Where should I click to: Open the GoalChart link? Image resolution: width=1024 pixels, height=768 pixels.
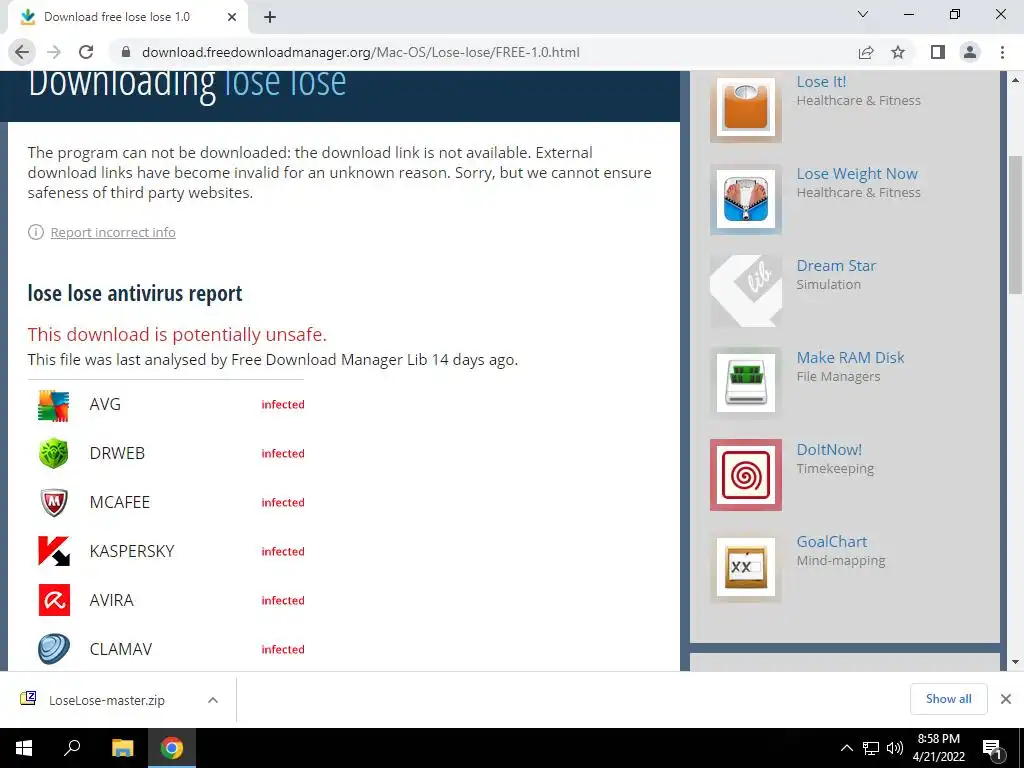pos(831,542)
